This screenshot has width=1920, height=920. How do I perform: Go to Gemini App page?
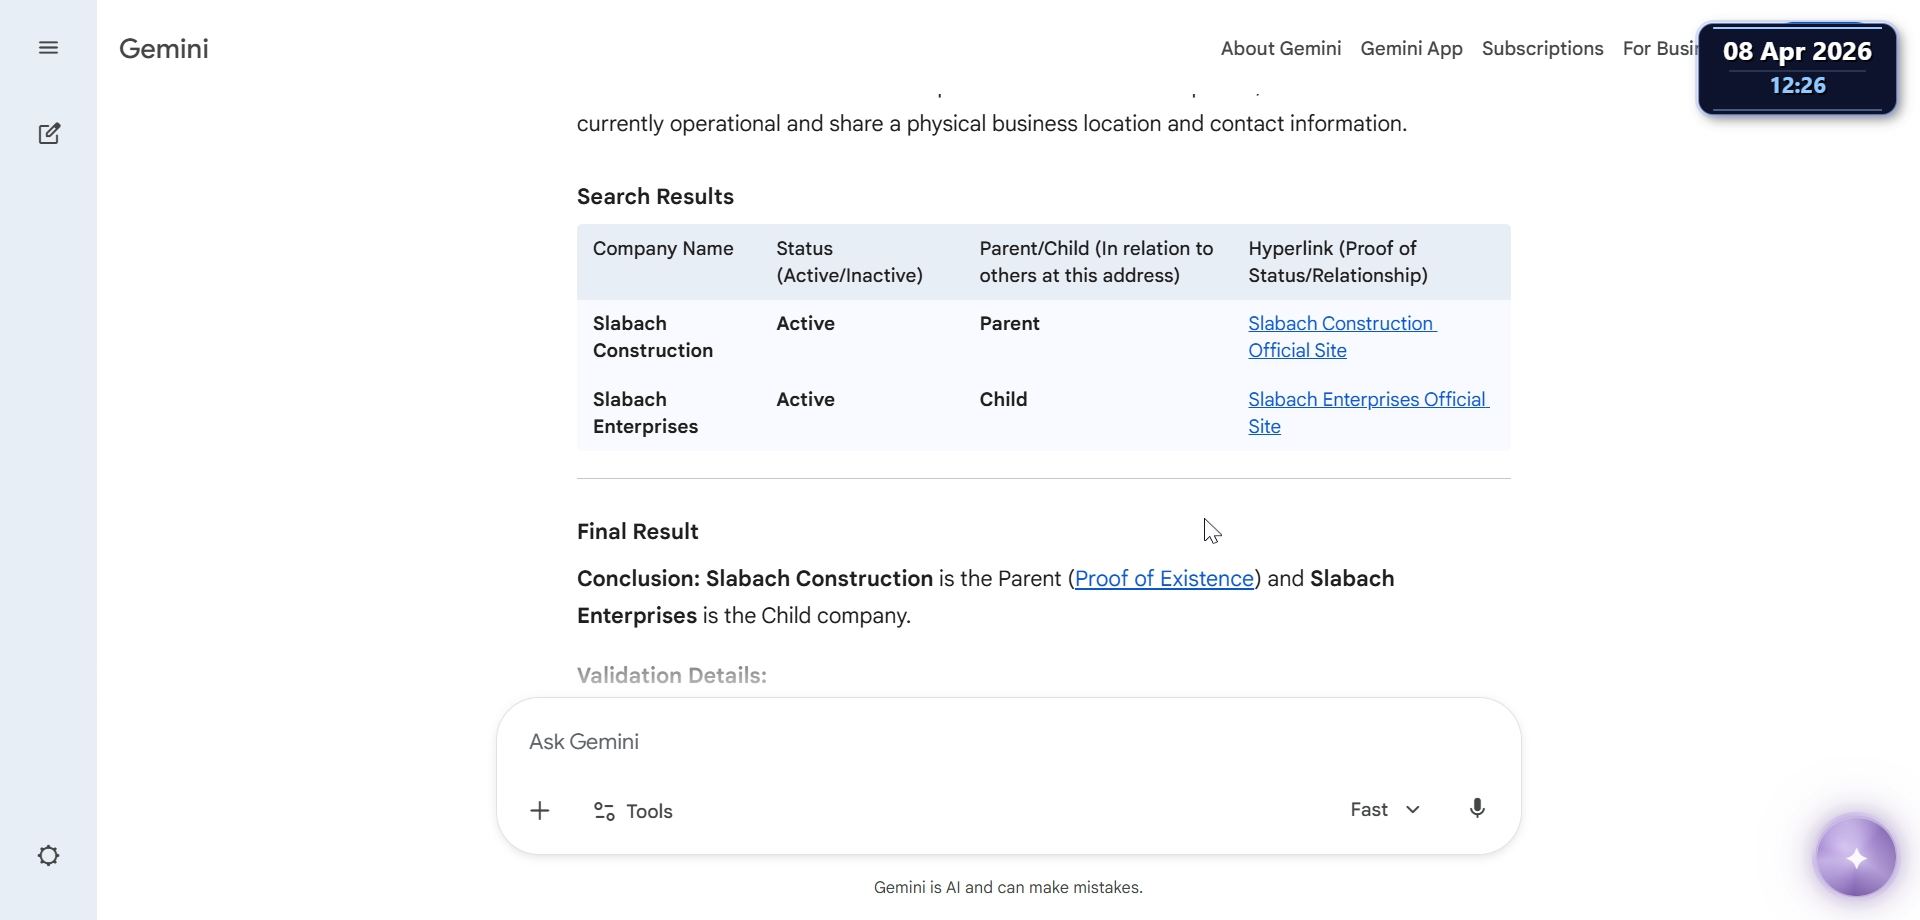[1411, 49]
